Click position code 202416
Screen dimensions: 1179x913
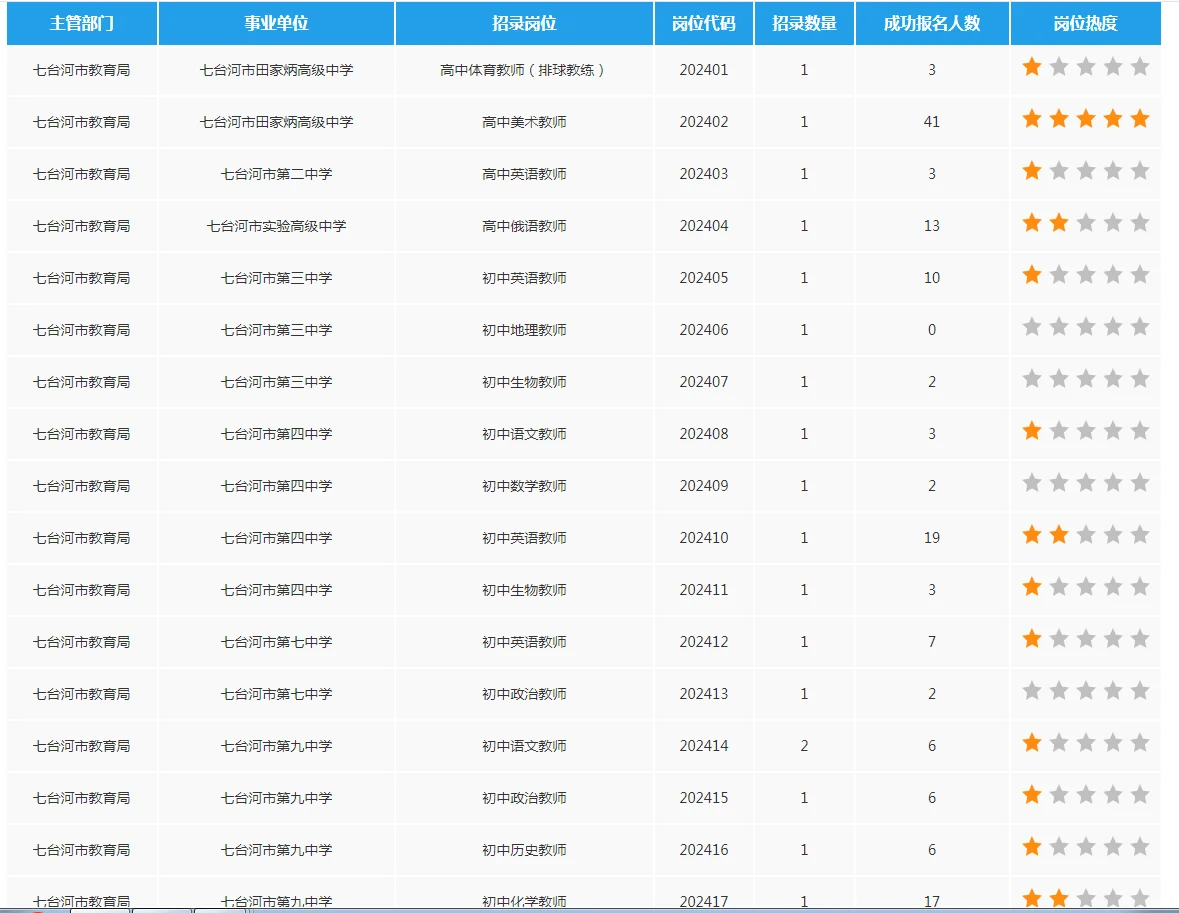pyautogui.click(x=704, y=850)
